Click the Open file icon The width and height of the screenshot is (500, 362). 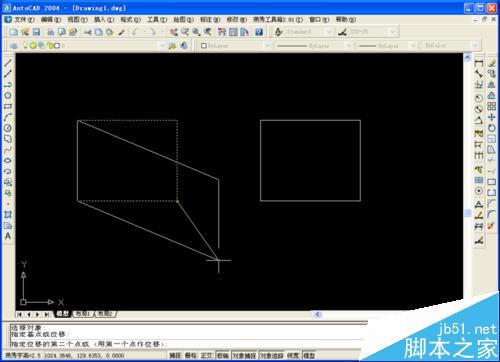click(25, 32)
